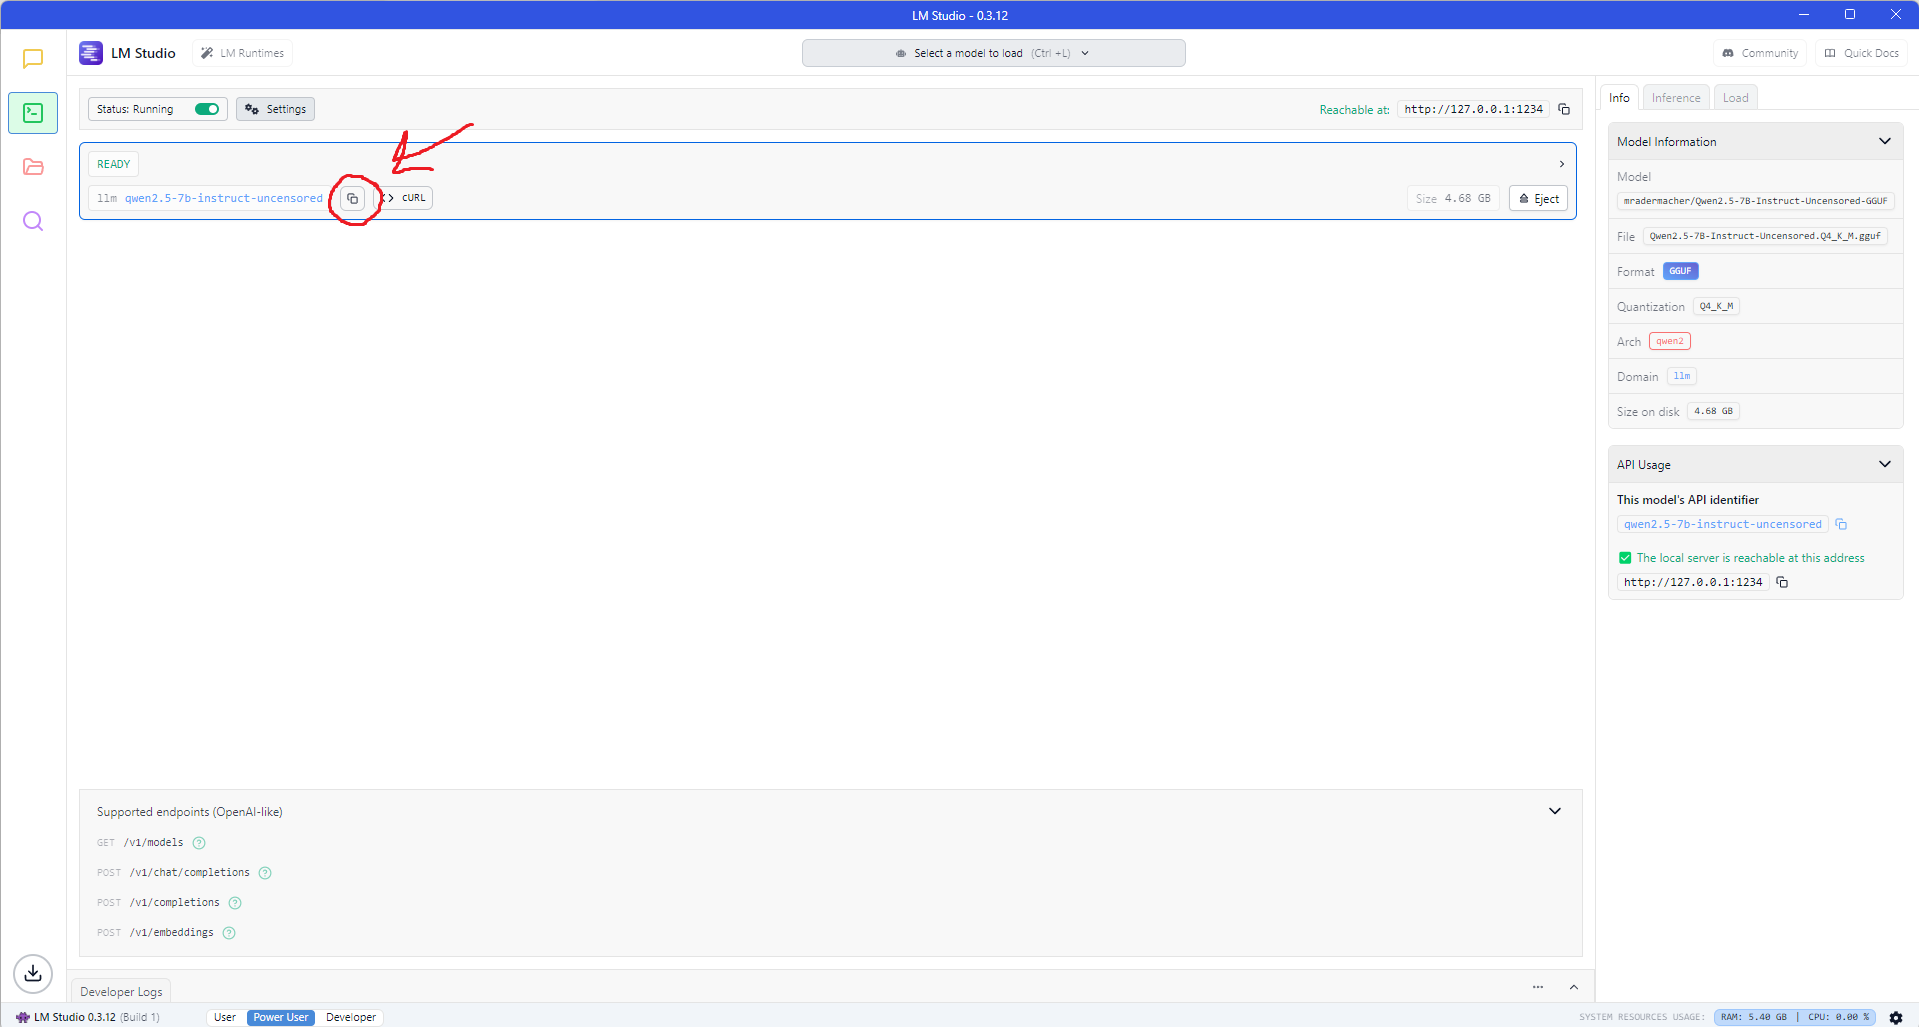The width and height of the screenshot is (1919, 1027).
Task: Click the qwen2.5-7b-instruct-uncensored model name in card
Action: coord(224,198)
